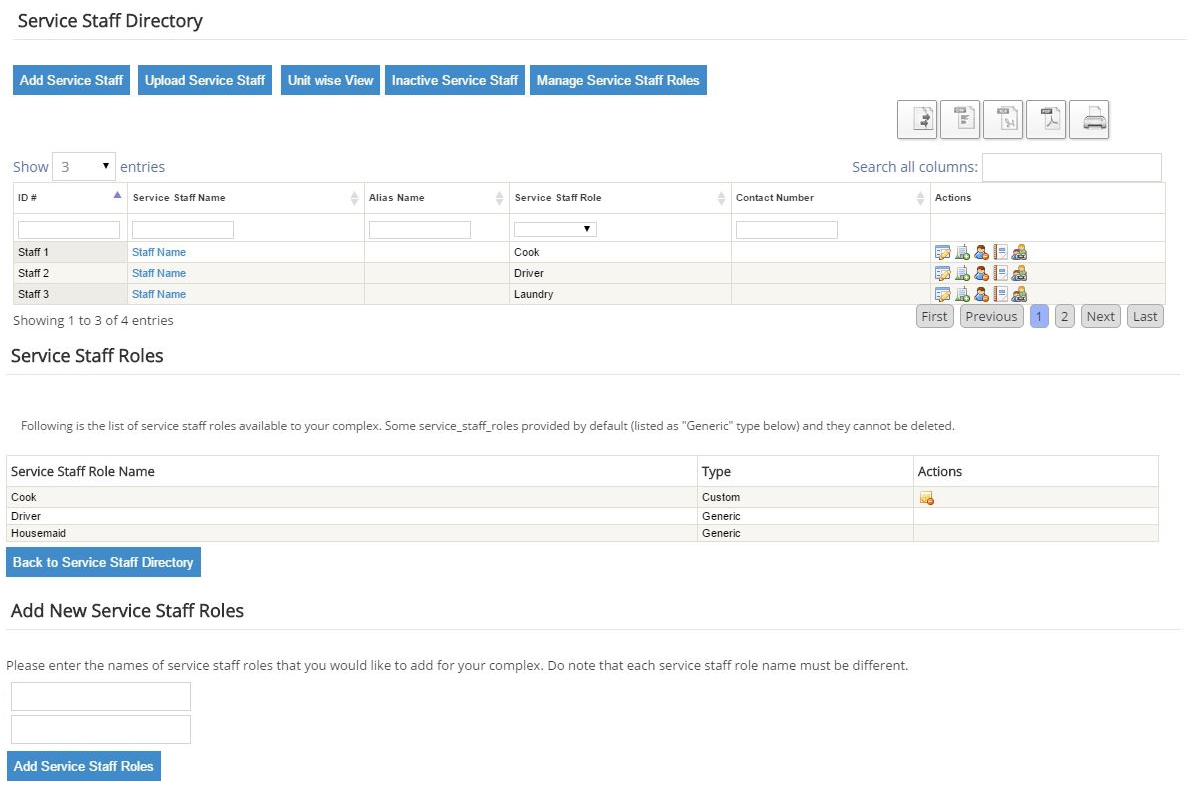Viewport: 1200px width, 800px height.
Task: Click the XLS export icon button
Action: [x=1003, y=120]
